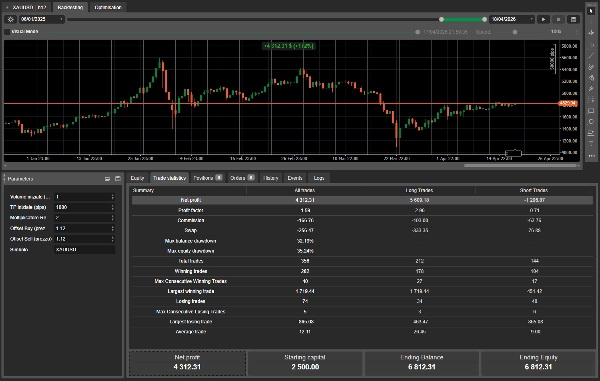Open the Positions tab

pyautogui.click(x=207, y=178)
